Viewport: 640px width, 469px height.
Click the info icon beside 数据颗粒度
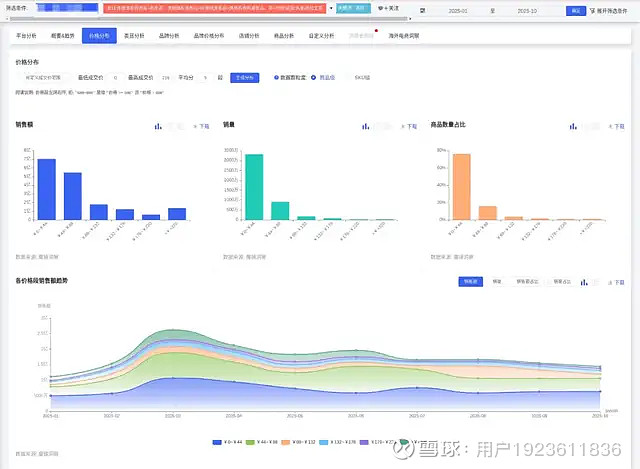276,78
